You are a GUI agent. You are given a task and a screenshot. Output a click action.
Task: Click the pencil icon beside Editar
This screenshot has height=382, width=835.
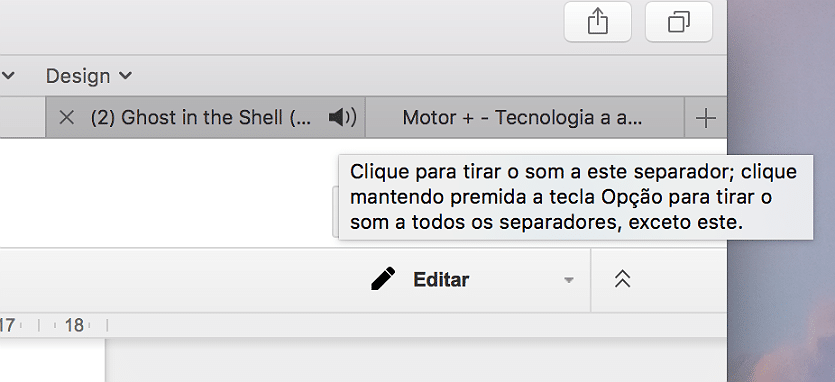(383, 279)
